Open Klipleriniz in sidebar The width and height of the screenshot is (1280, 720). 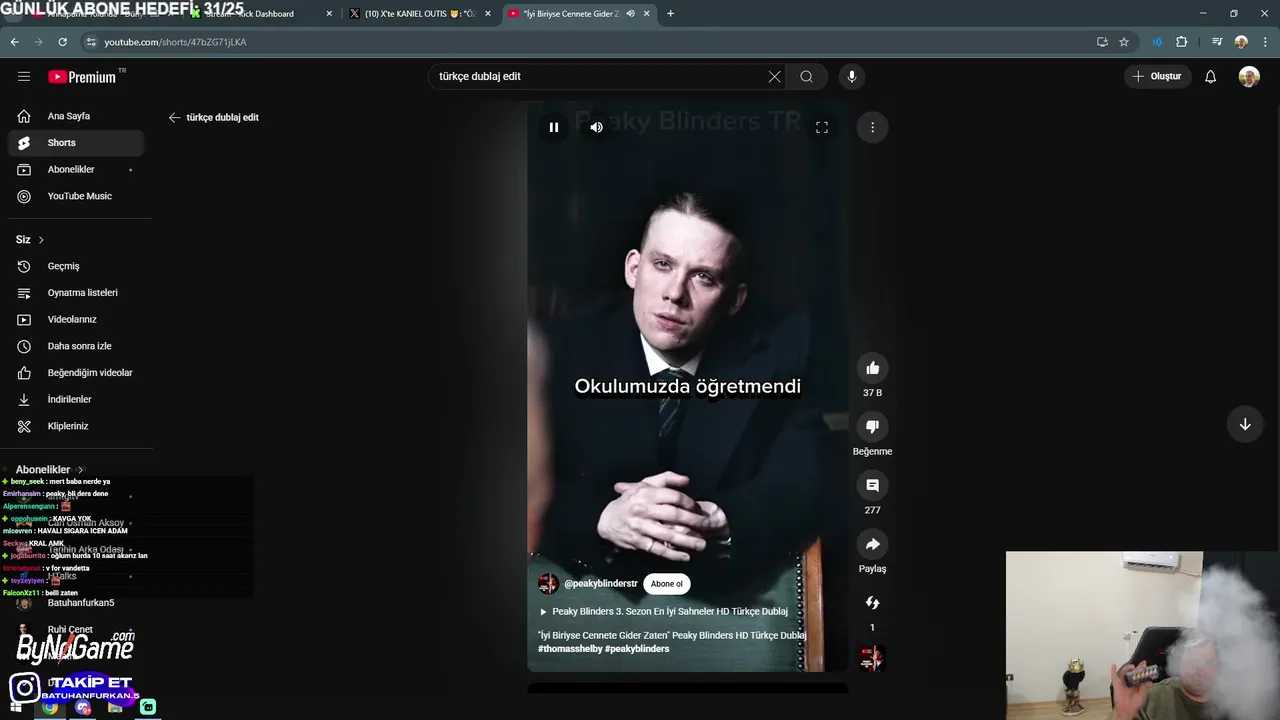click(x=76, y=426)
